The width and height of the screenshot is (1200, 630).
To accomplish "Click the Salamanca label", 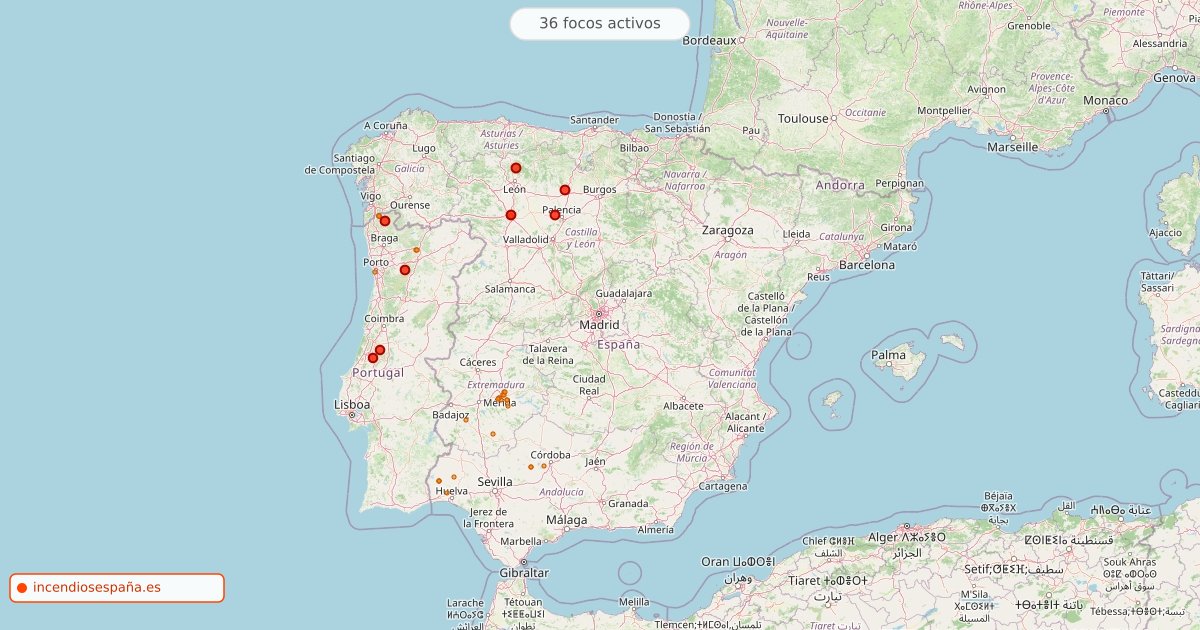I will tap(510, 289).
